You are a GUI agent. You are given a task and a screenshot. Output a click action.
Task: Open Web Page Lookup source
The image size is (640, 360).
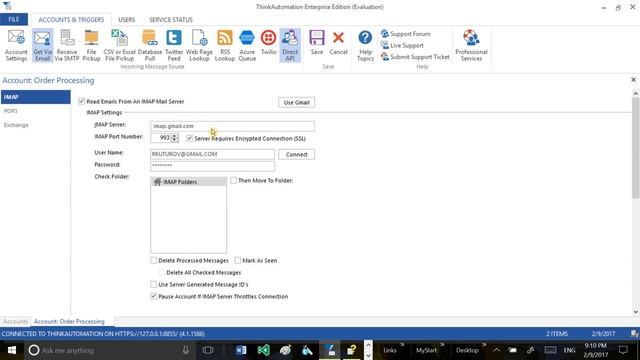[x=199, y=45]
